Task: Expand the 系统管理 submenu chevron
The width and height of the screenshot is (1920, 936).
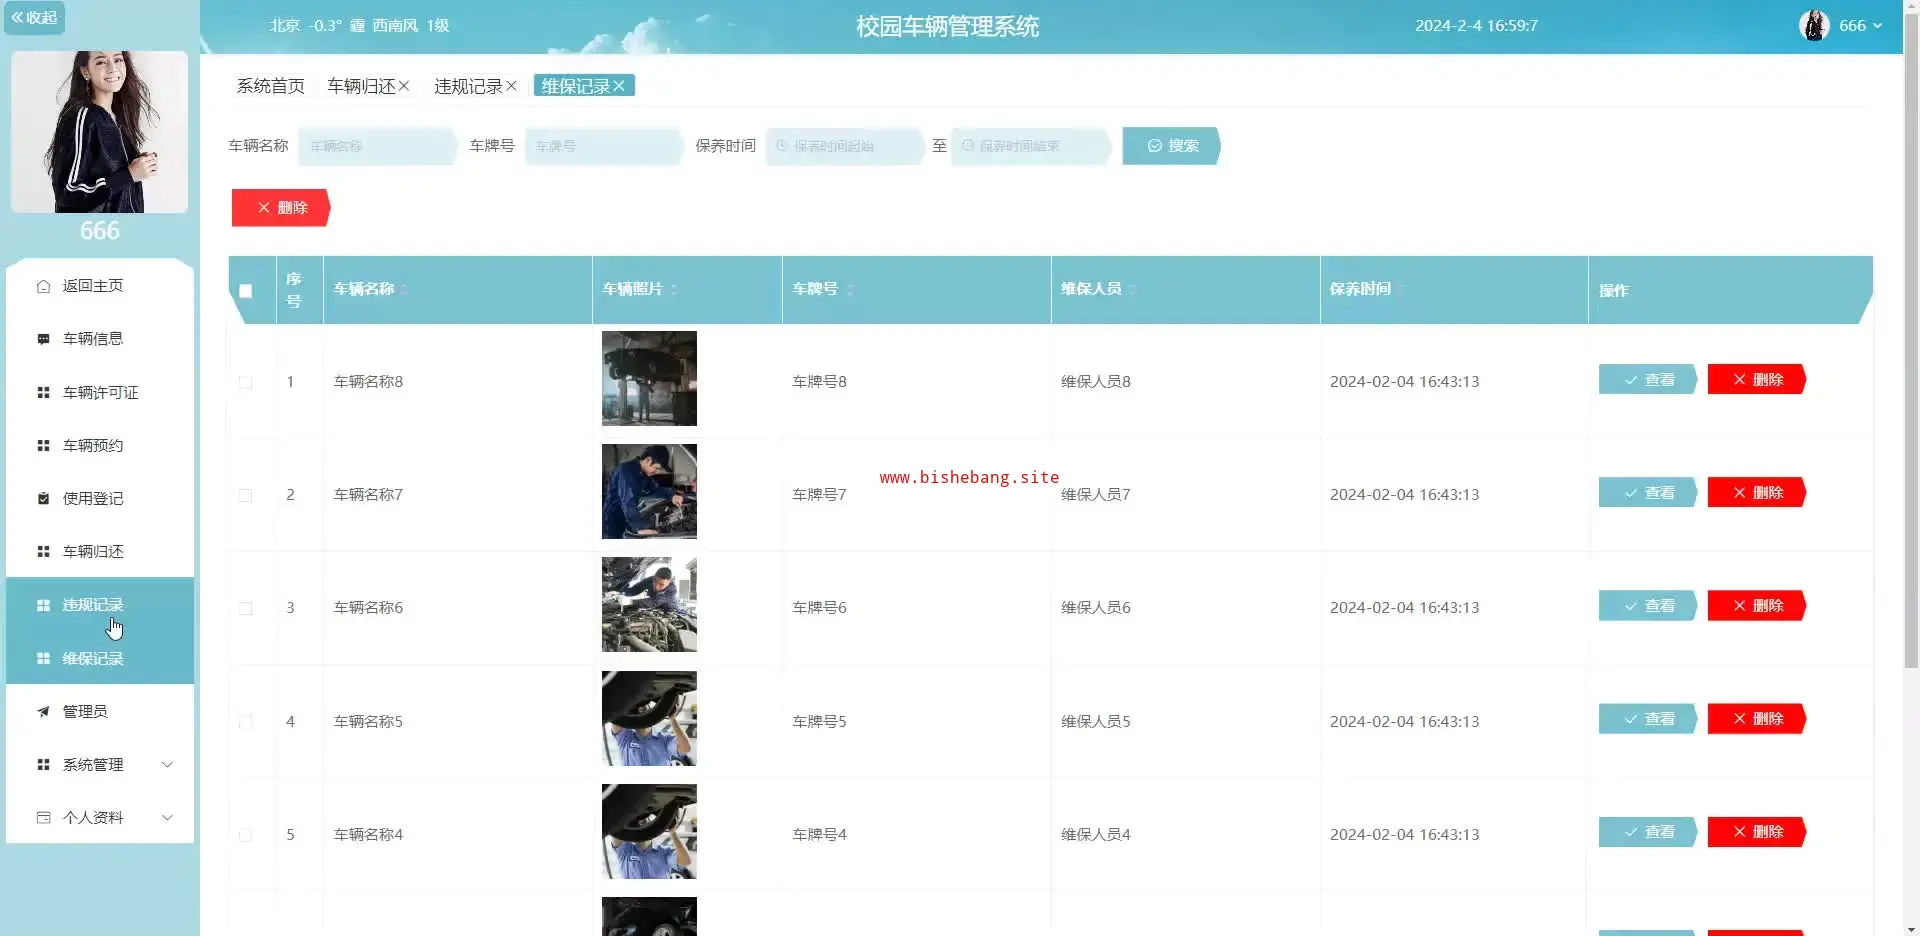Action: point(167,765)
